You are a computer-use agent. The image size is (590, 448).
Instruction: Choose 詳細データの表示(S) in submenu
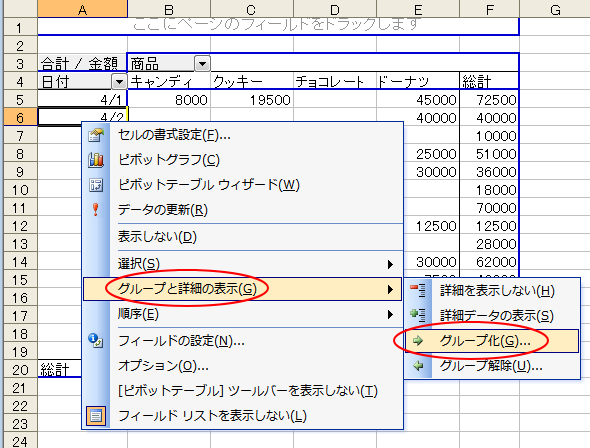[x=492, y=315]
